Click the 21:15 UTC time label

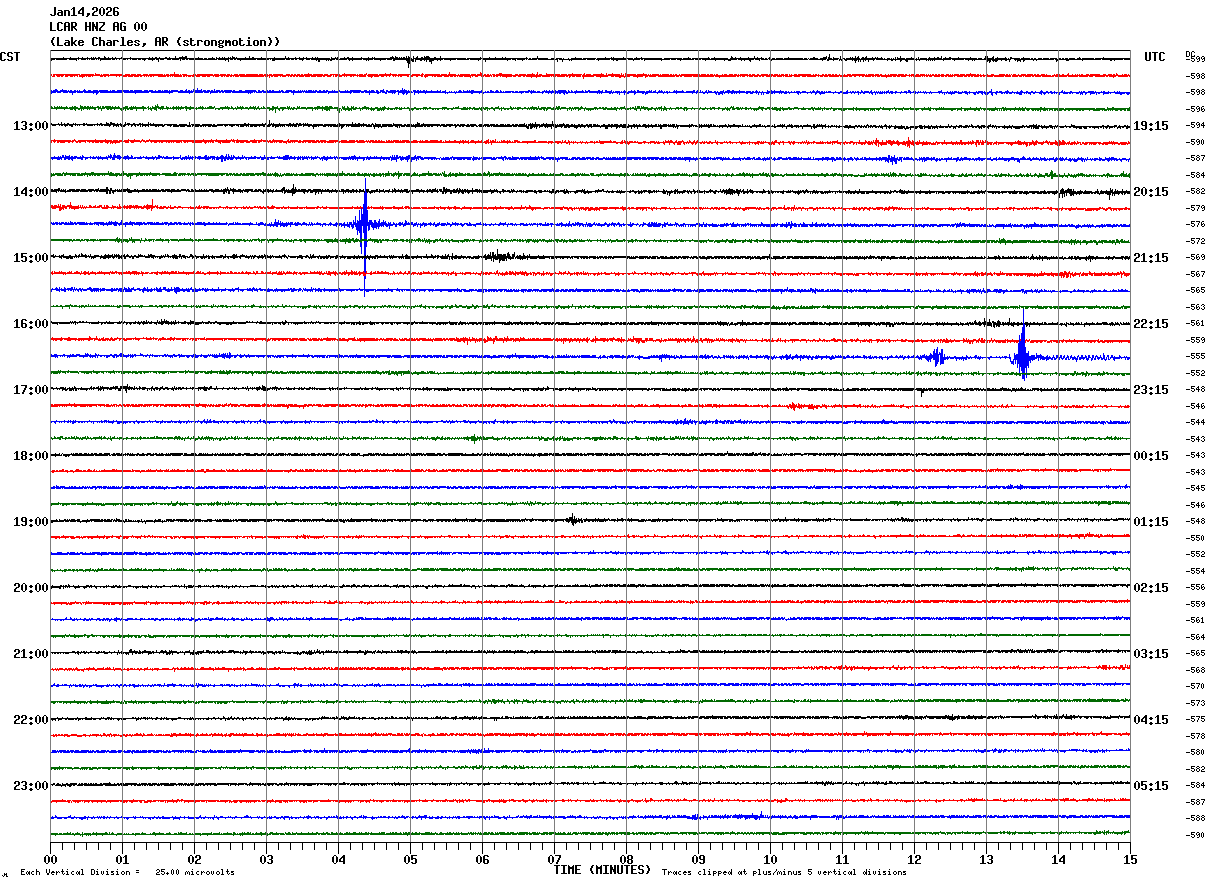(1151, 258)
